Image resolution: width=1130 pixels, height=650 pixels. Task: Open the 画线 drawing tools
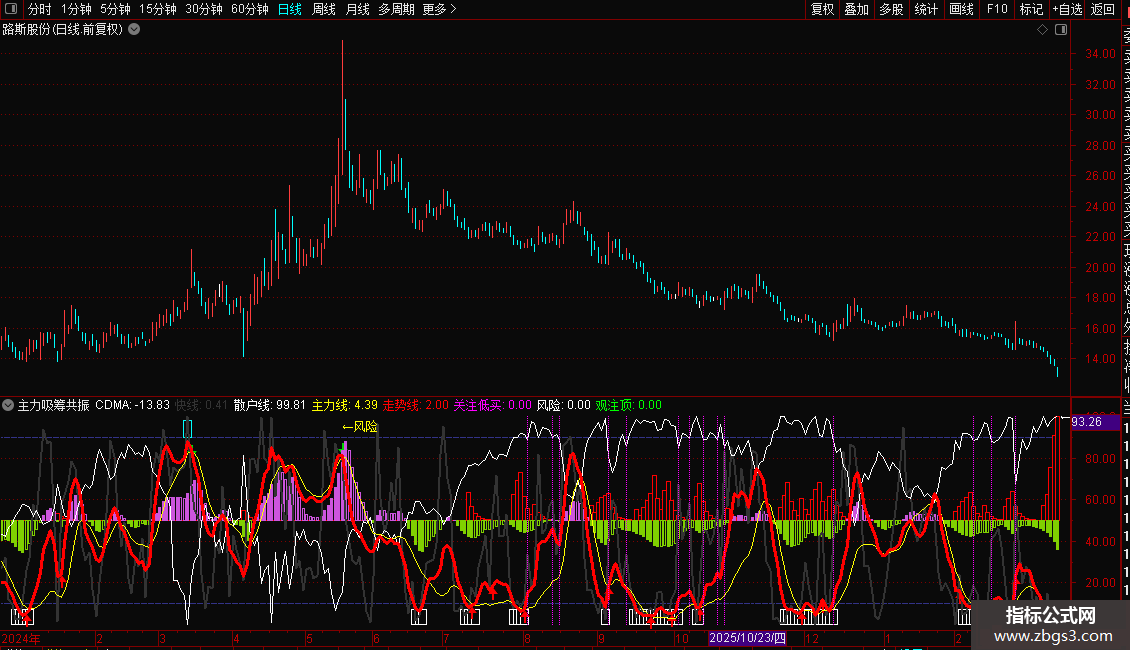pos(961,9)
